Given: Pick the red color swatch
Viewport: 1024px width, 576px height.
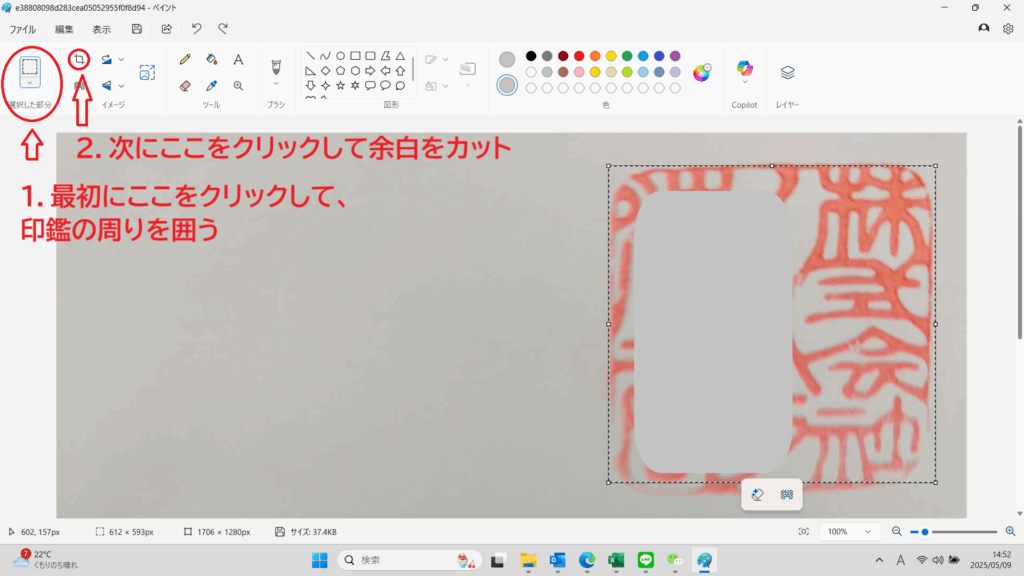Looking at the screenshot, I should click(579, 56).
